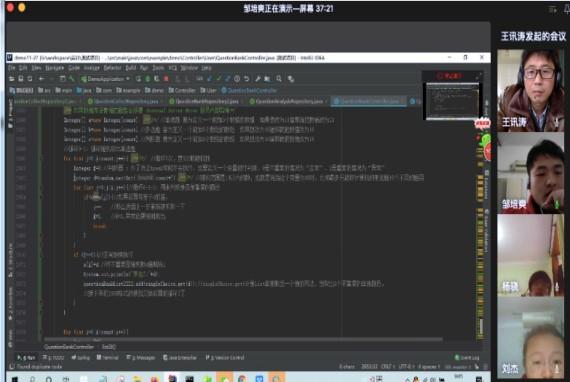Open the Search Everywhere magnifier icon
Image resolution: width=570 pixels, height=382 pixels.
click(279, 79)
